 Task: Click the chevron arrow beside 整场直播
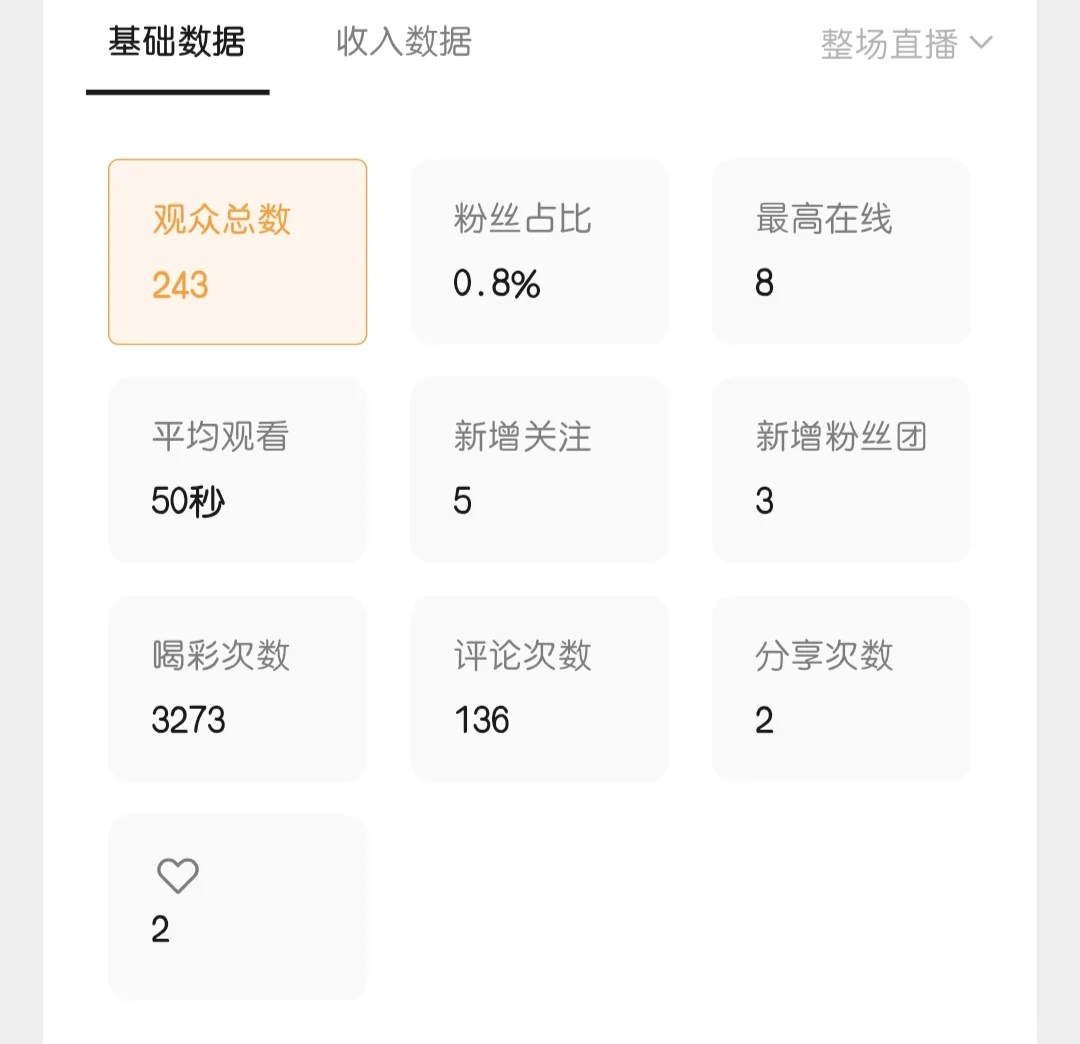981,43
